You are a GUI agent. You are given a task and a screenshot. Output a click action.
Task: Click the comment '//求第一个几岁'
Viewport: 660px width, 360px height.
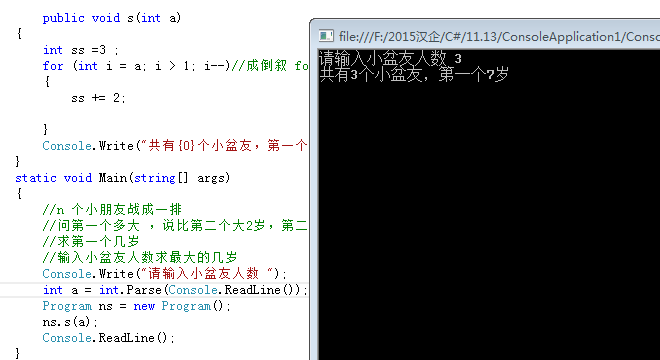90,242
